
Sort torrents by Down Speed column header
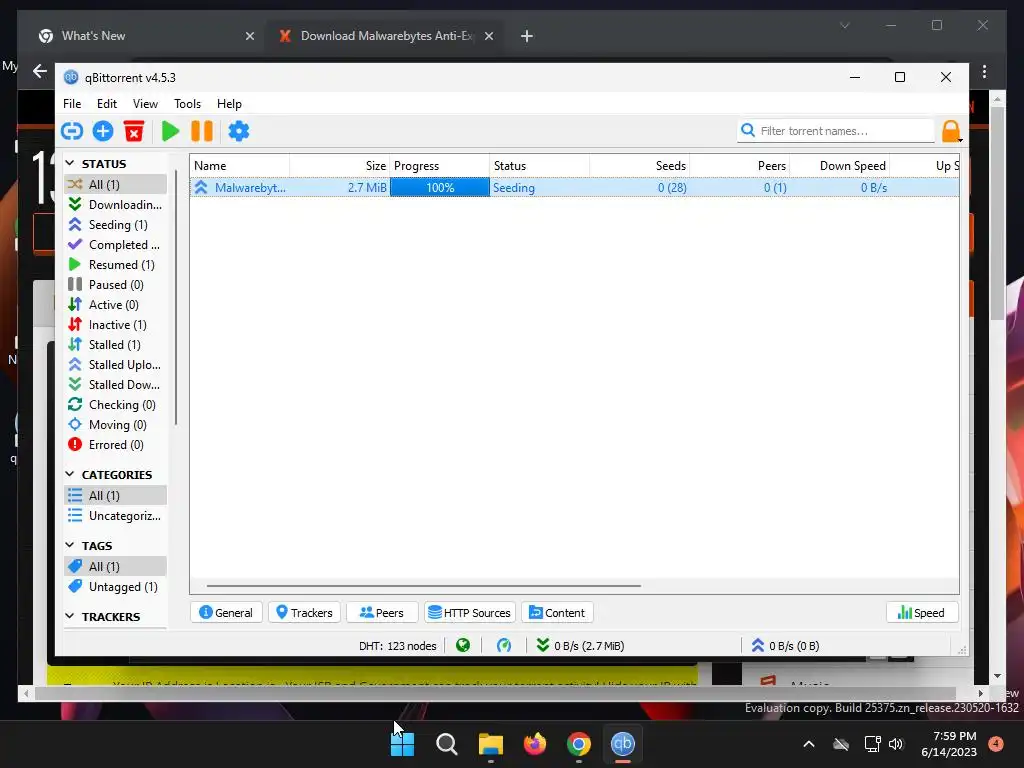[x=840, y=166]
